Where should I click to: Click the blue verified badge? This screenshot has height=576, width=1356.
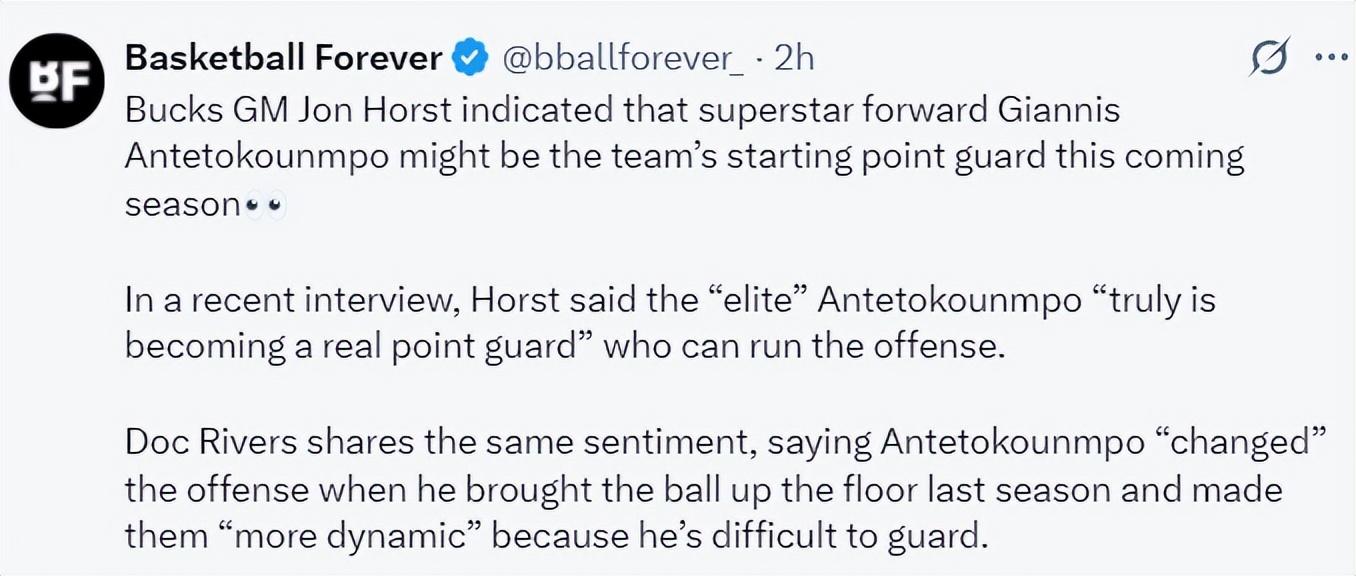point(468,59)
